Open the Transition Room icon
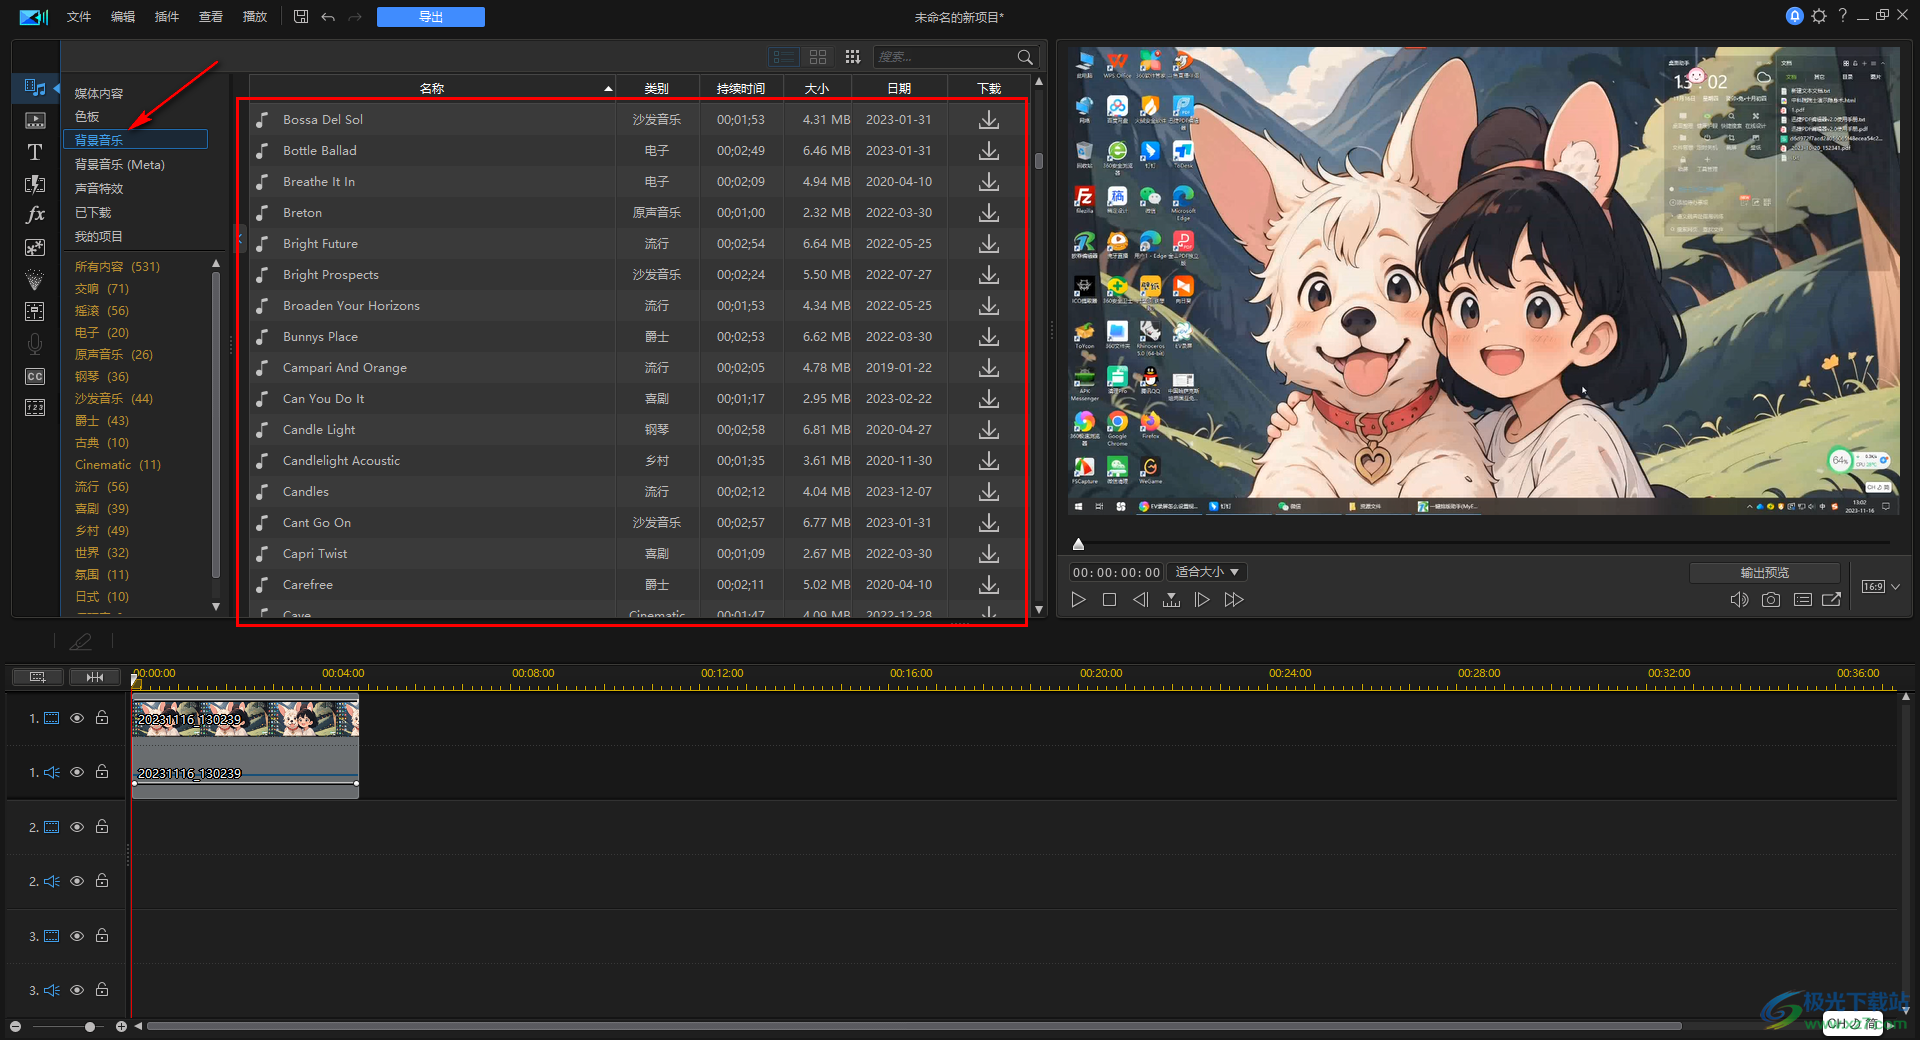This screenshot has height=1040, width=1920. tap(35, 184)
